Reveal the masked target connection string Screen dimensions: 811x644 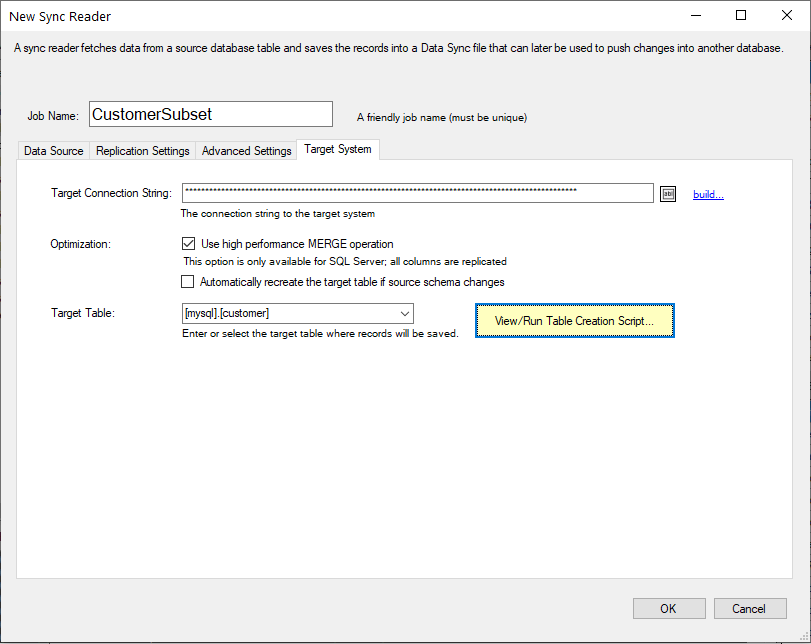pyautogui.click(x=669, y=194)
